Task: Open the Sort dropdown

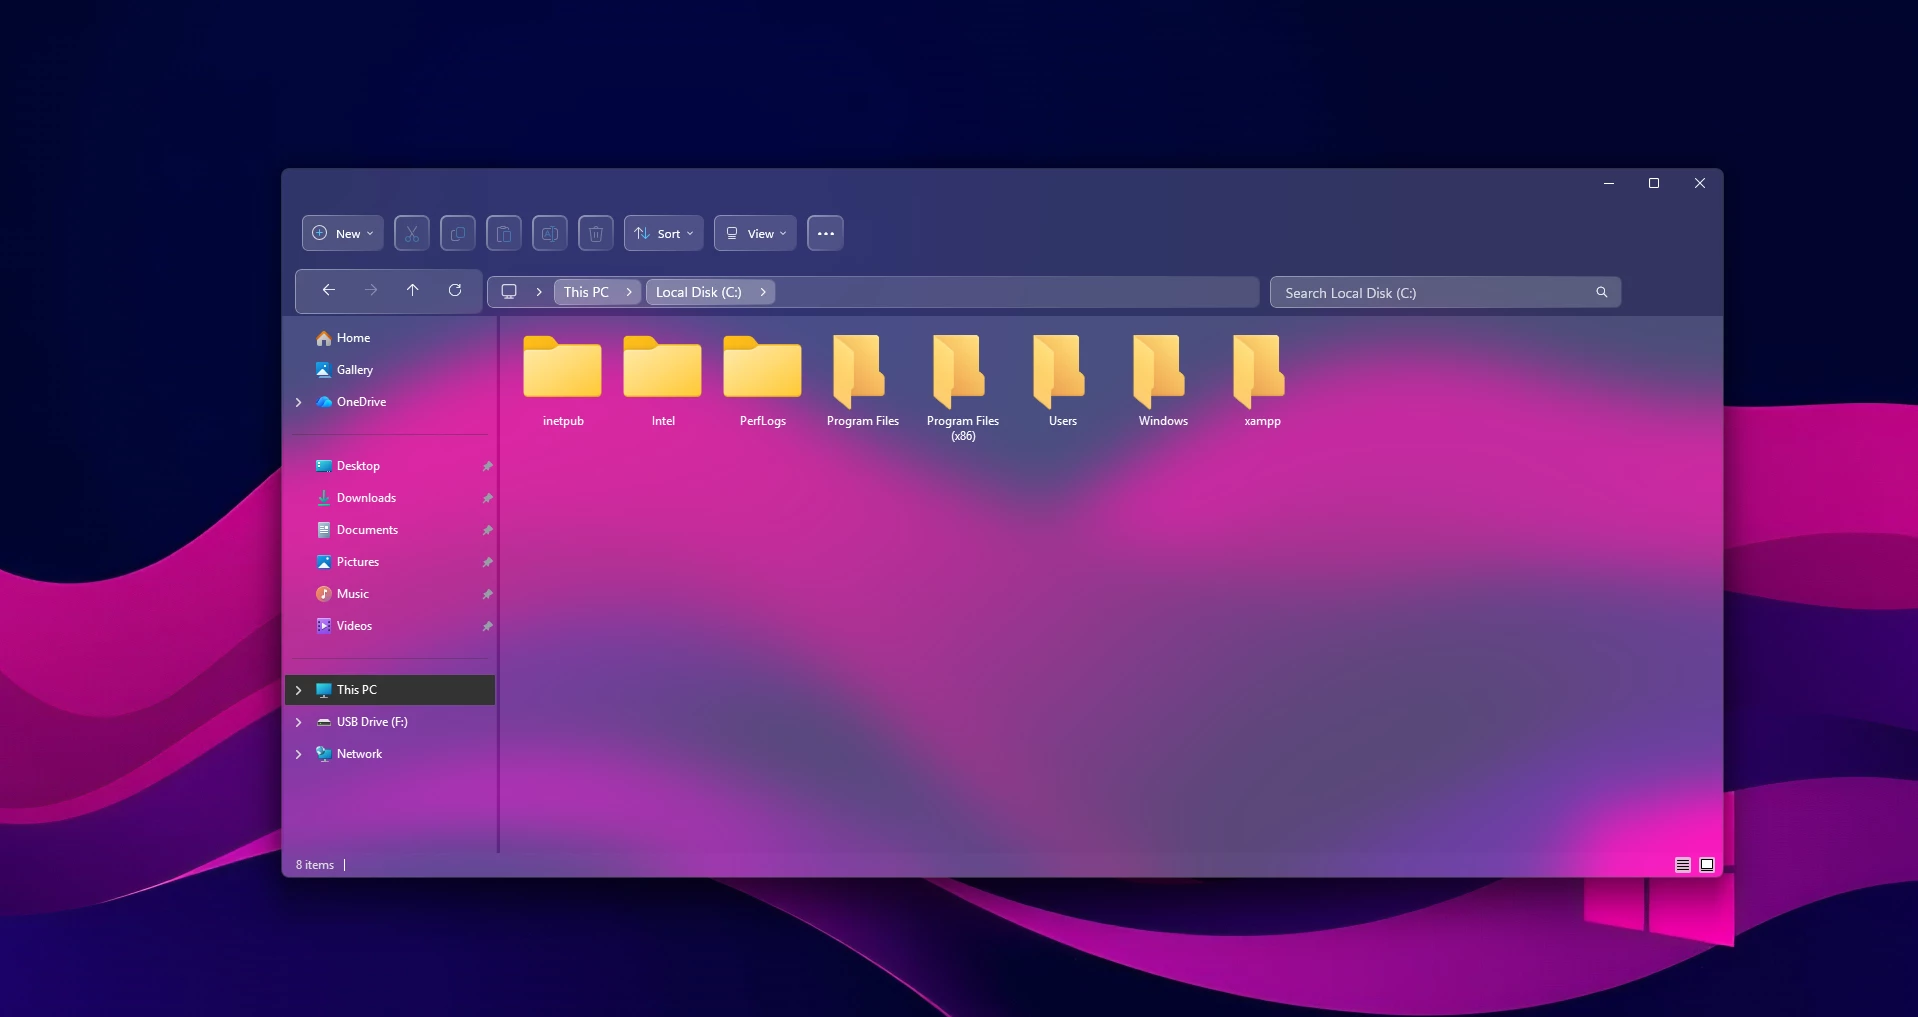Action: pos(664,233)
